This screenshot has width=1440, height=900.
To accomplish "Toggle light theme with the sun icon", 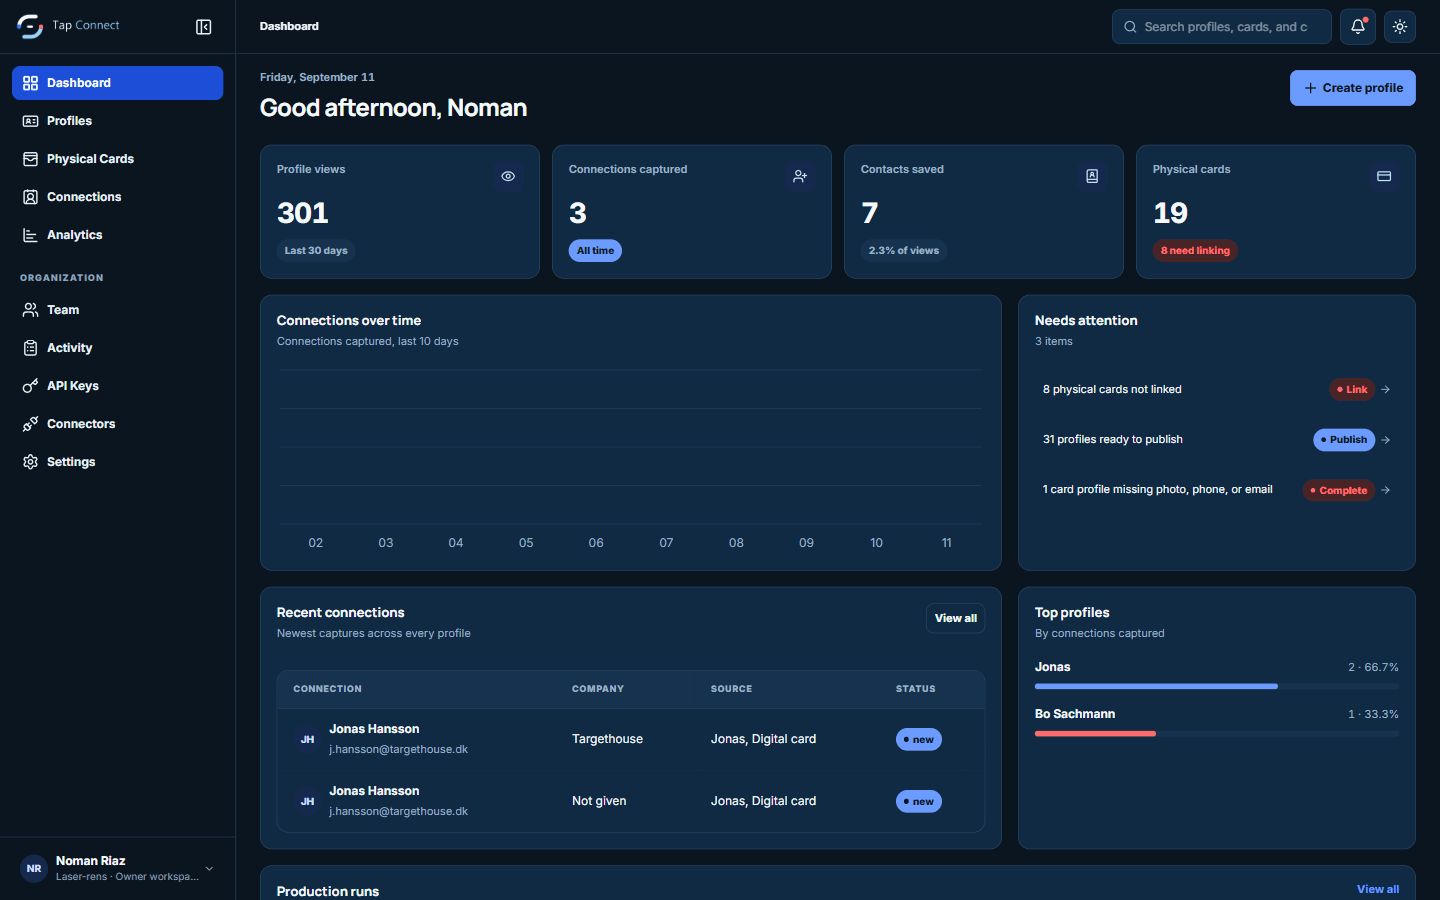I will click(x=1400, y=27).
